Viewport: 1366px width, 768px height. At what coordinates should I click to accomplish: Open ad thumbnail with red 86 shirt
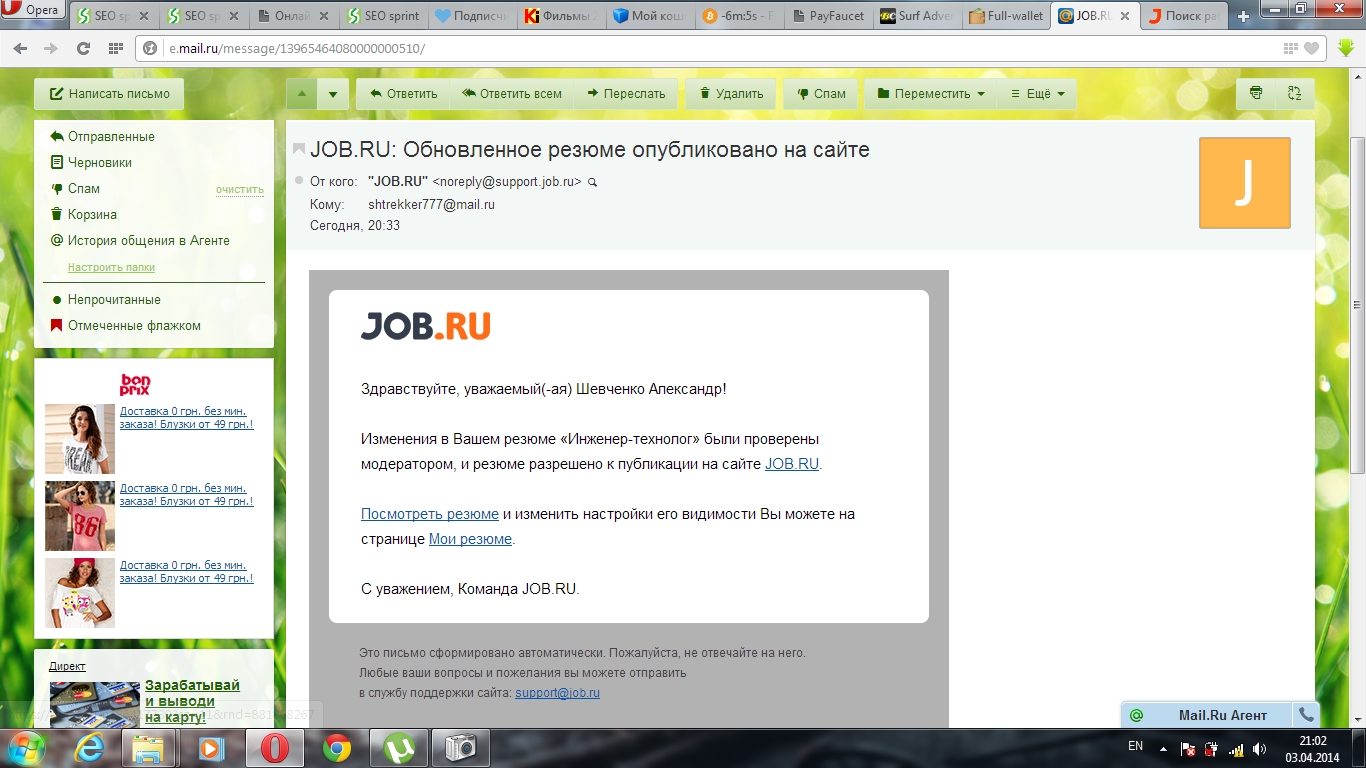[80, 516]
